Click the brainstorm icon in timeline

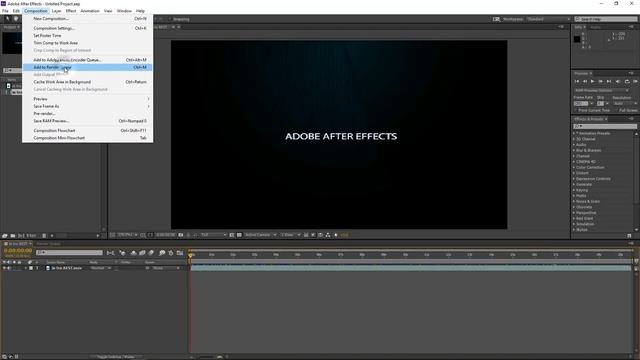click(162, 253)
